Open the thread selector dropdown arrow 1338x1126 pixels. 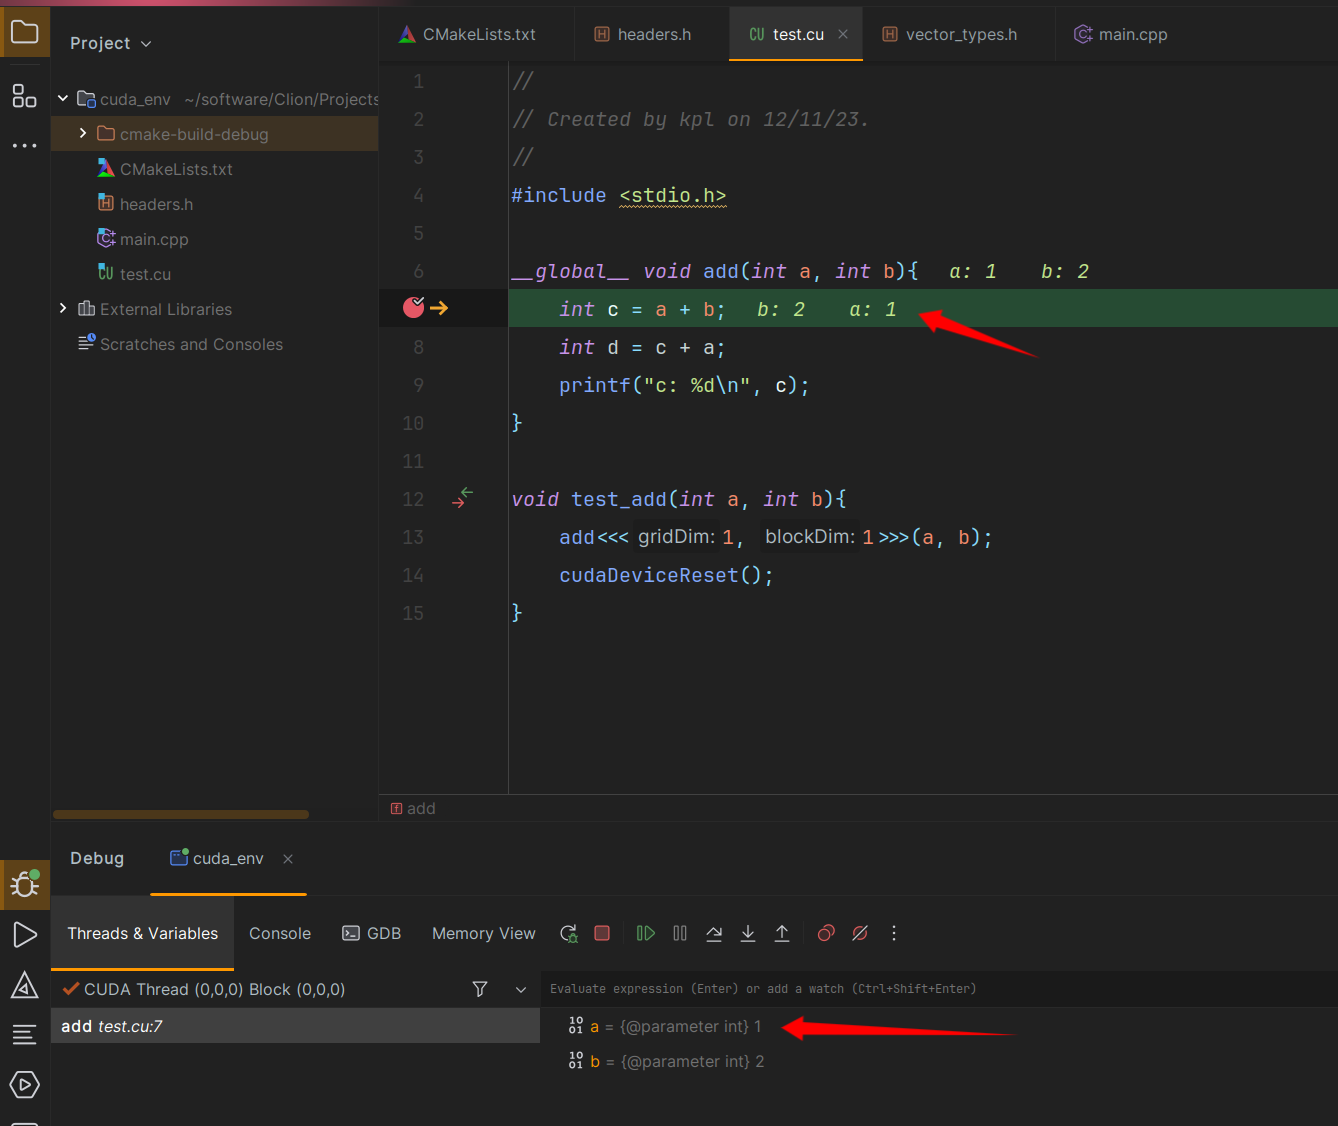[x=521, y=989]
